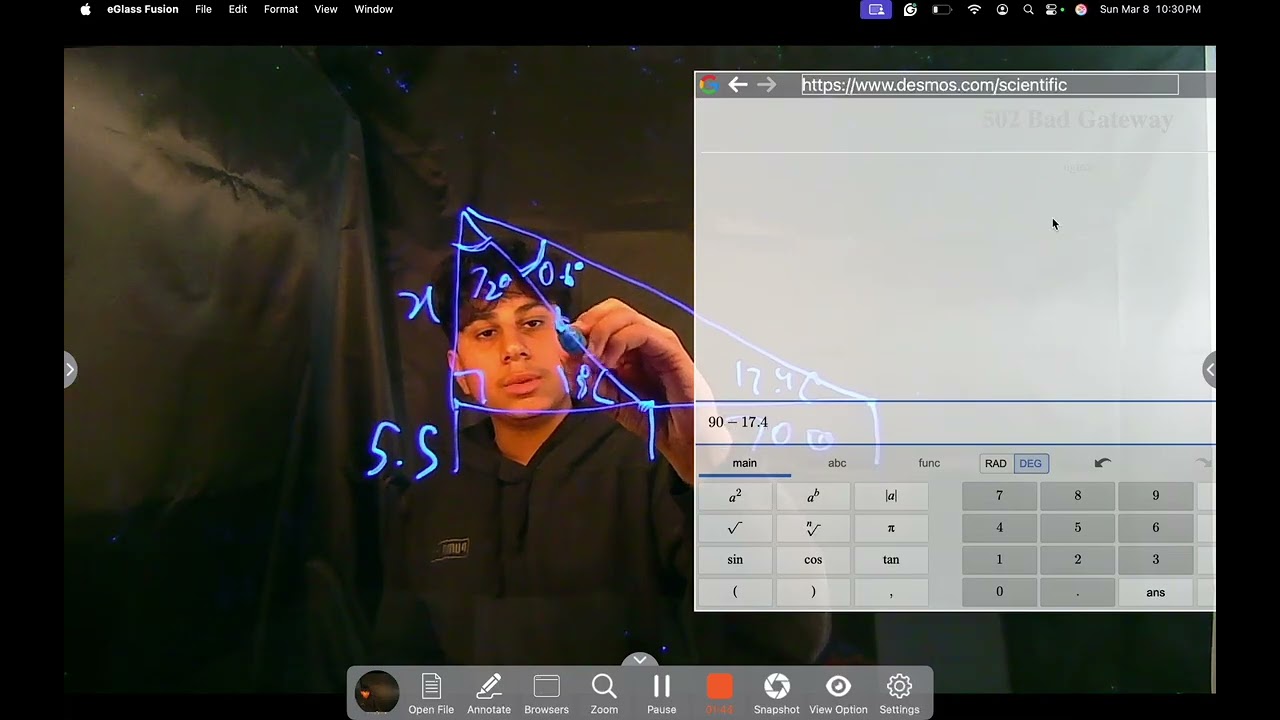The image size is (1280, 720).
Task: Tap the 0 digit key
Action: pos(999,592)
